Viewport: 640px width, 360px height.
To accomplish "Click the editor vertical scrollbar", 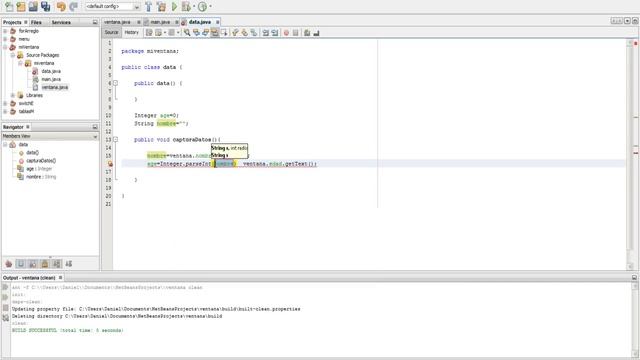I will click(630, 154).
